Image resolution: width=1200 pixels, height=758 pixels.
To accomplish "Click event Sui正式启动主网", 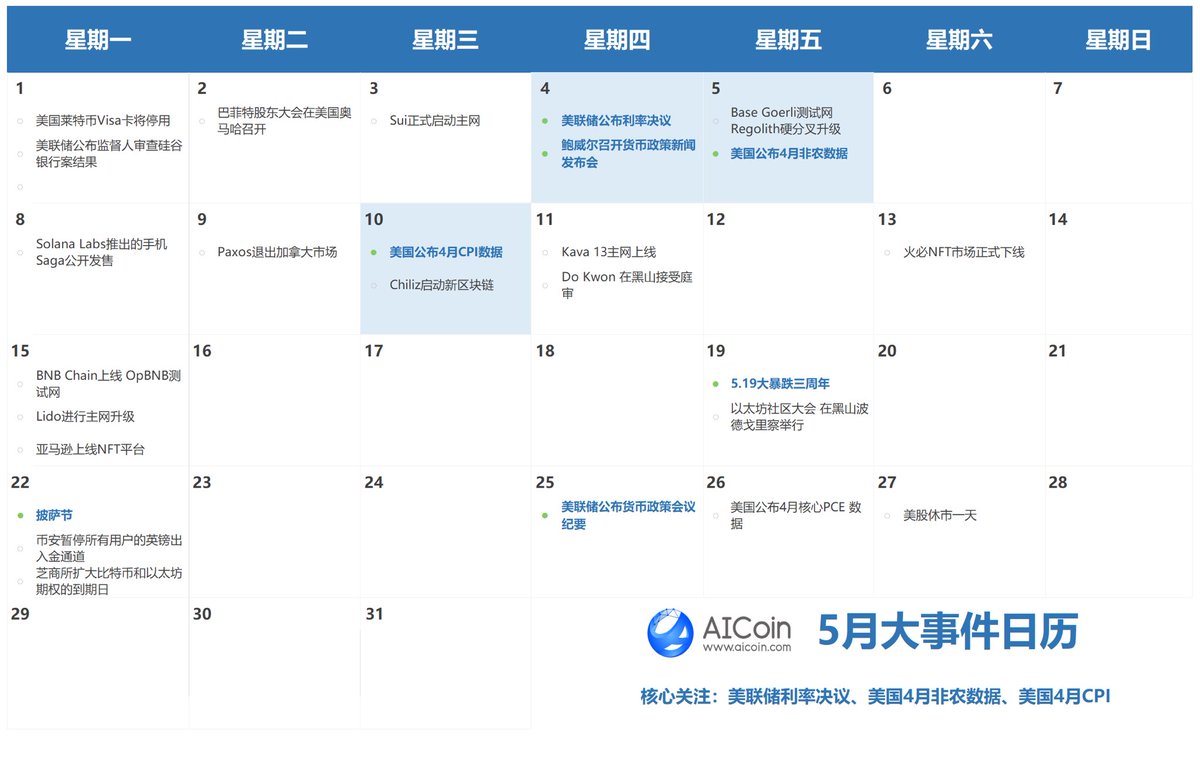I will (x=435, y=120).
